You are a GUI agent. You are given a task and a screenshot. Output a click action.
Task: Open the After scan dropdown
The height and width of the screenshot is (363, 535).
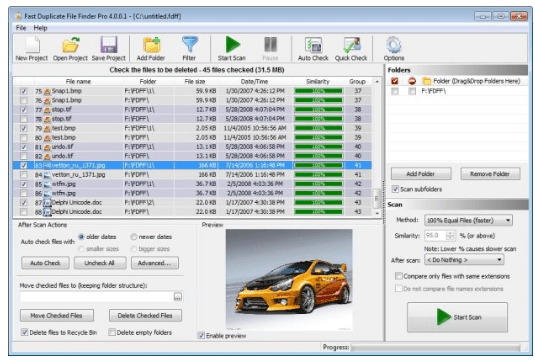tap(464, 260)
